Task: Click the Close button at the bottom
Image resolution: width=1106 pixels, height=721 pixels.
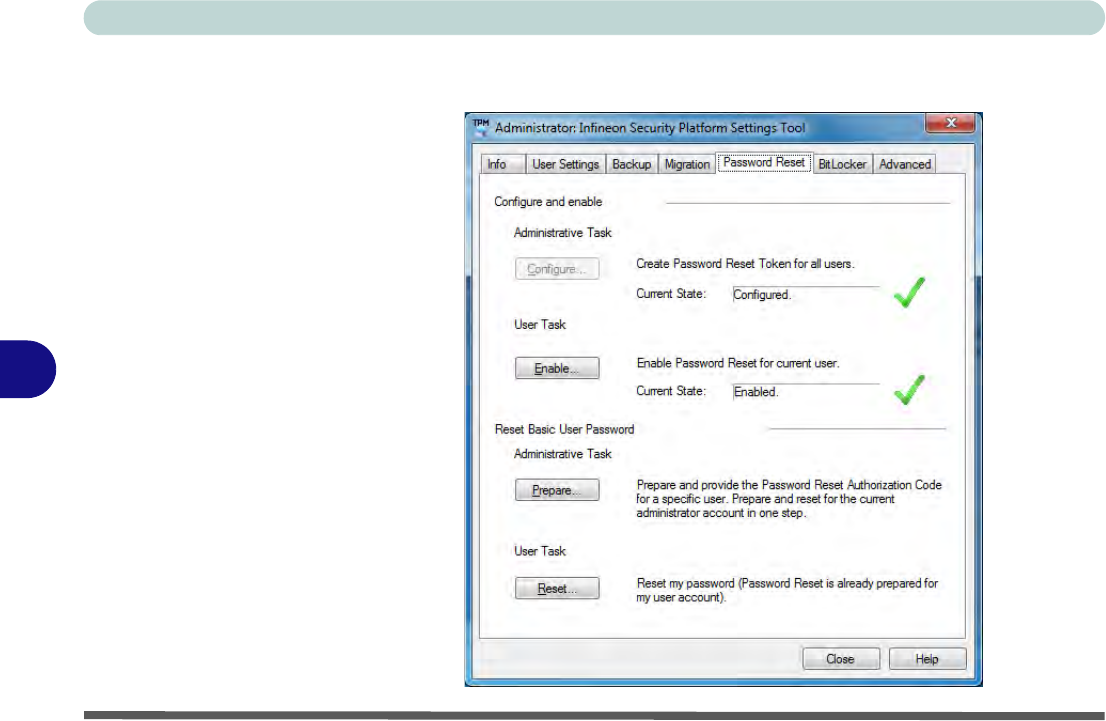Action: [841, 659]
